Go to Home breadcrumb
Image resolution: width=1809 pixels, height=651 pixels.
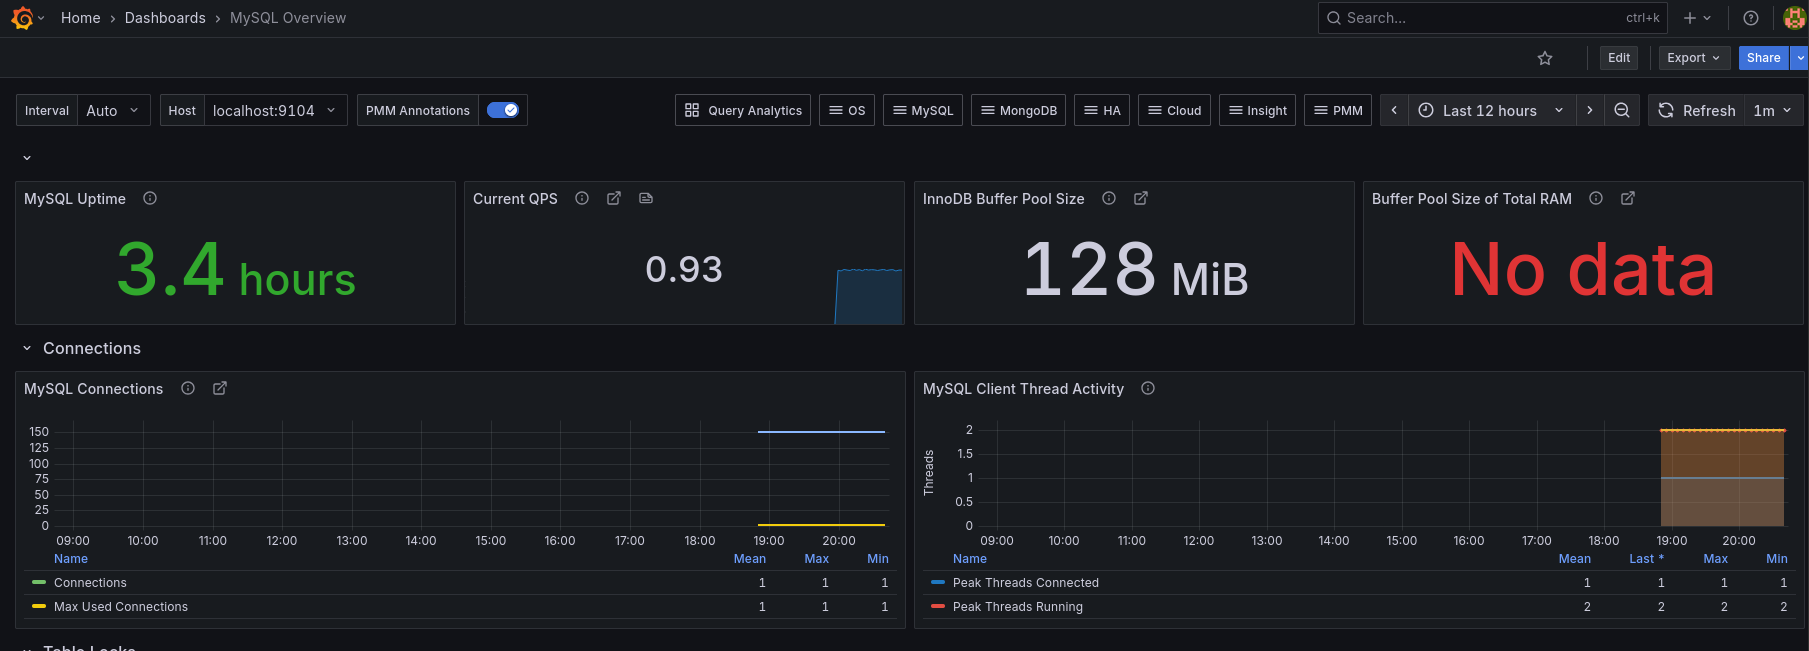click(x=80, y=18)
